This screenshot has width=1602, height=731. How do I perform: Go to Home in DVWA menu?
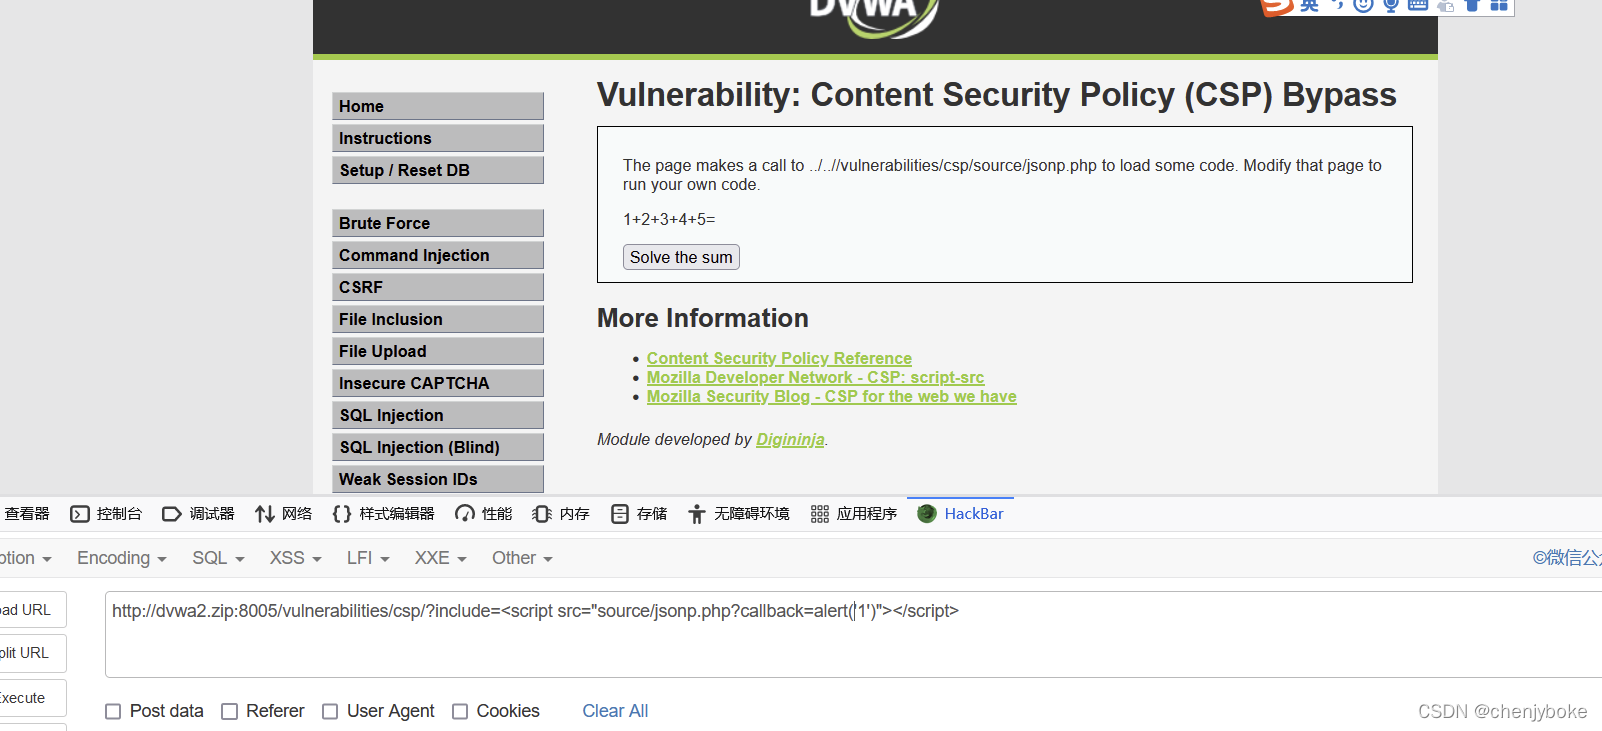[438, 106]
